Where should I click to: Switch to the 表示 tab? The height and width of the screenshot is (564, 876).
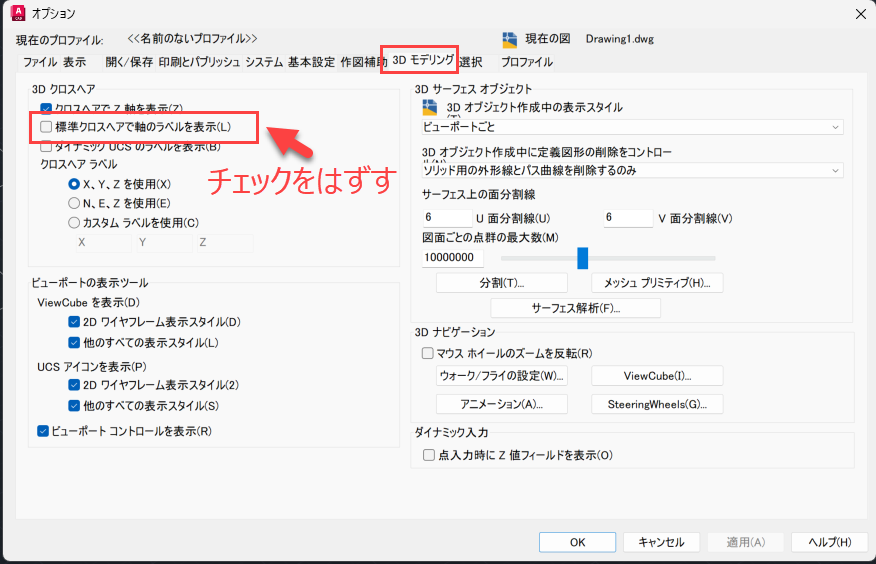74,62
